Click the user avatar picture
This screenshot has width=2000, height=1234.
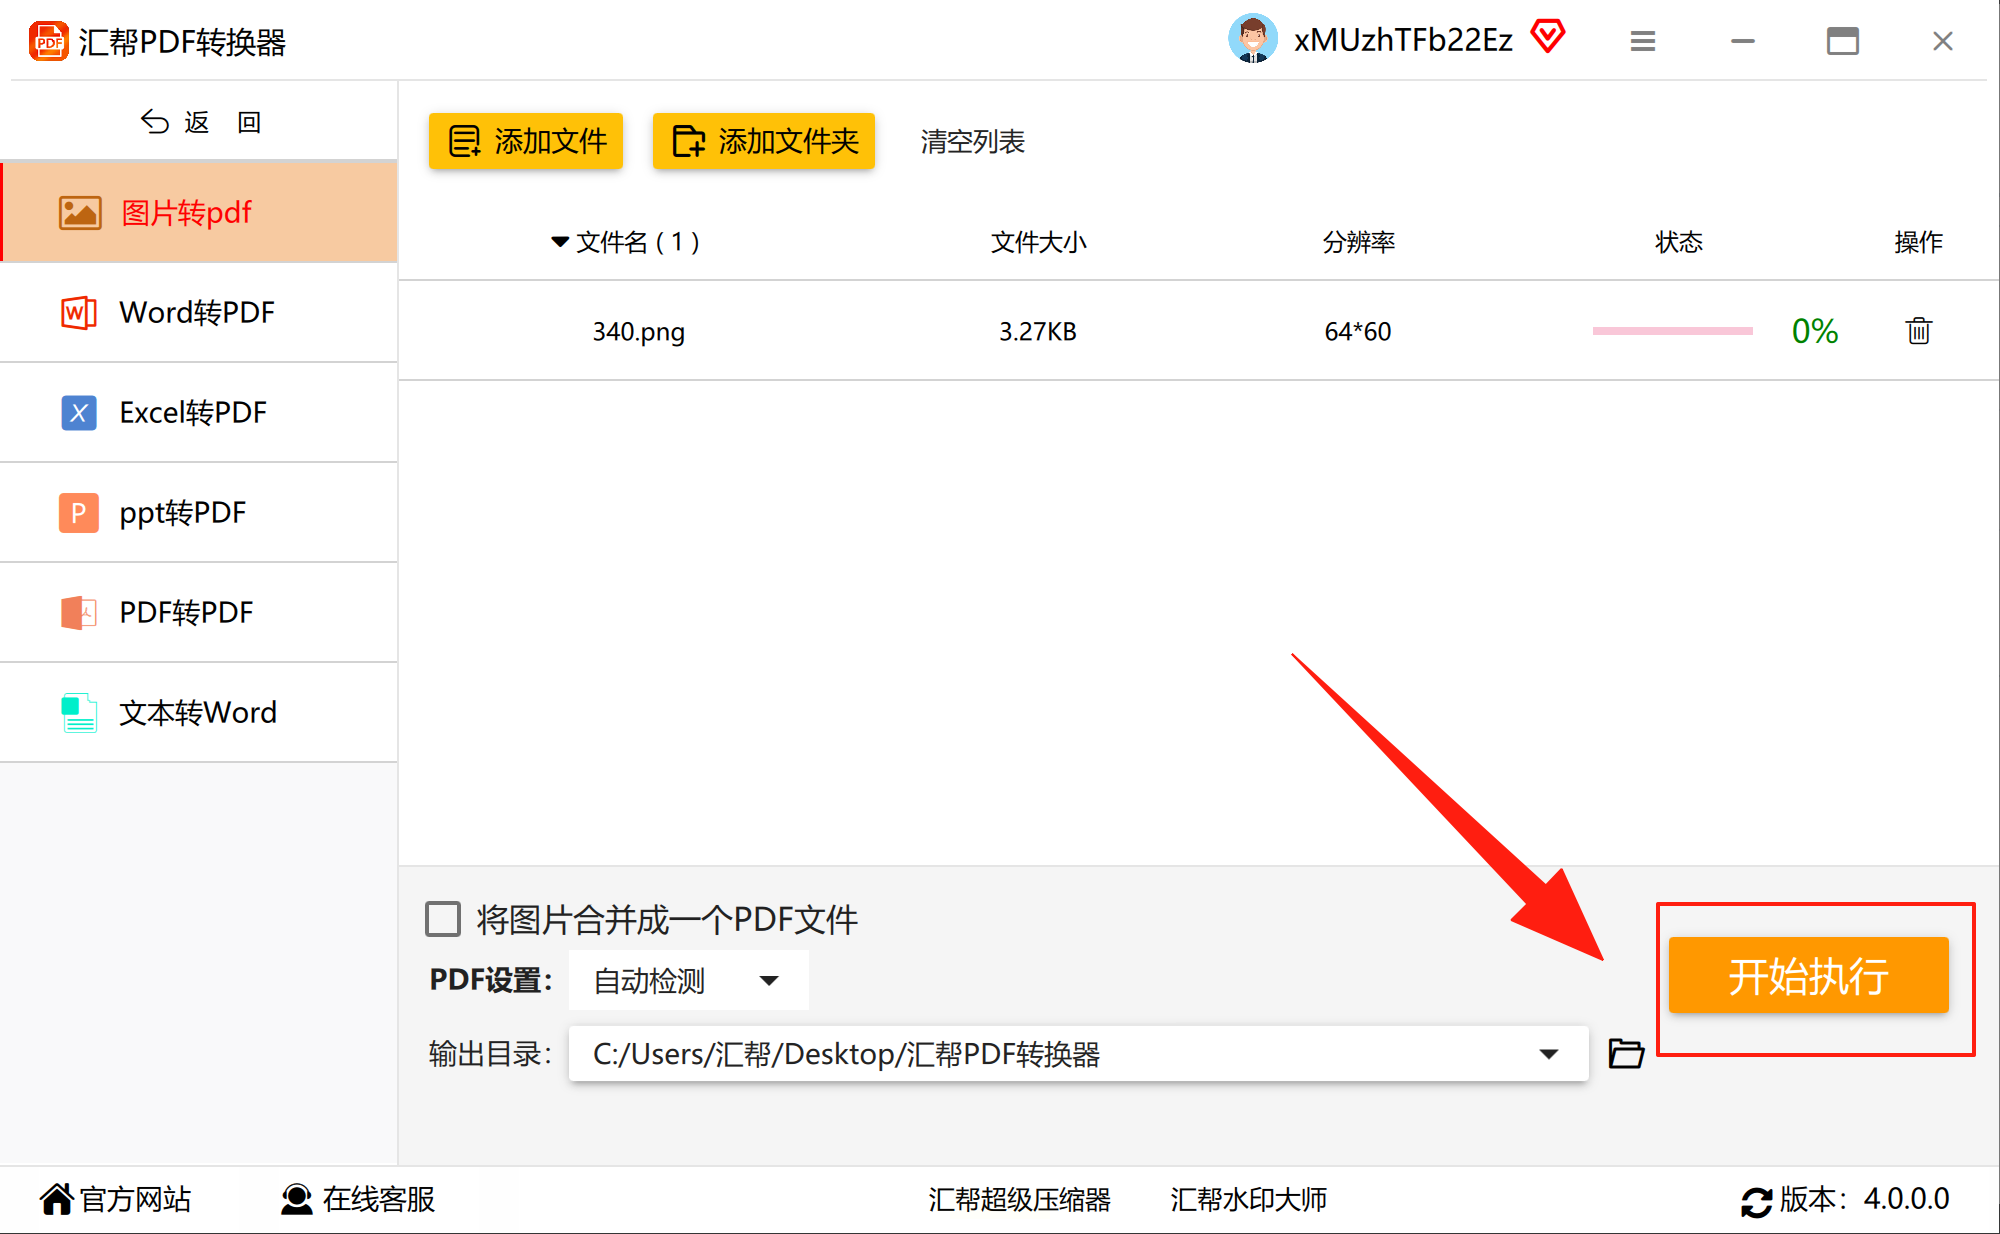(1252, 39)
